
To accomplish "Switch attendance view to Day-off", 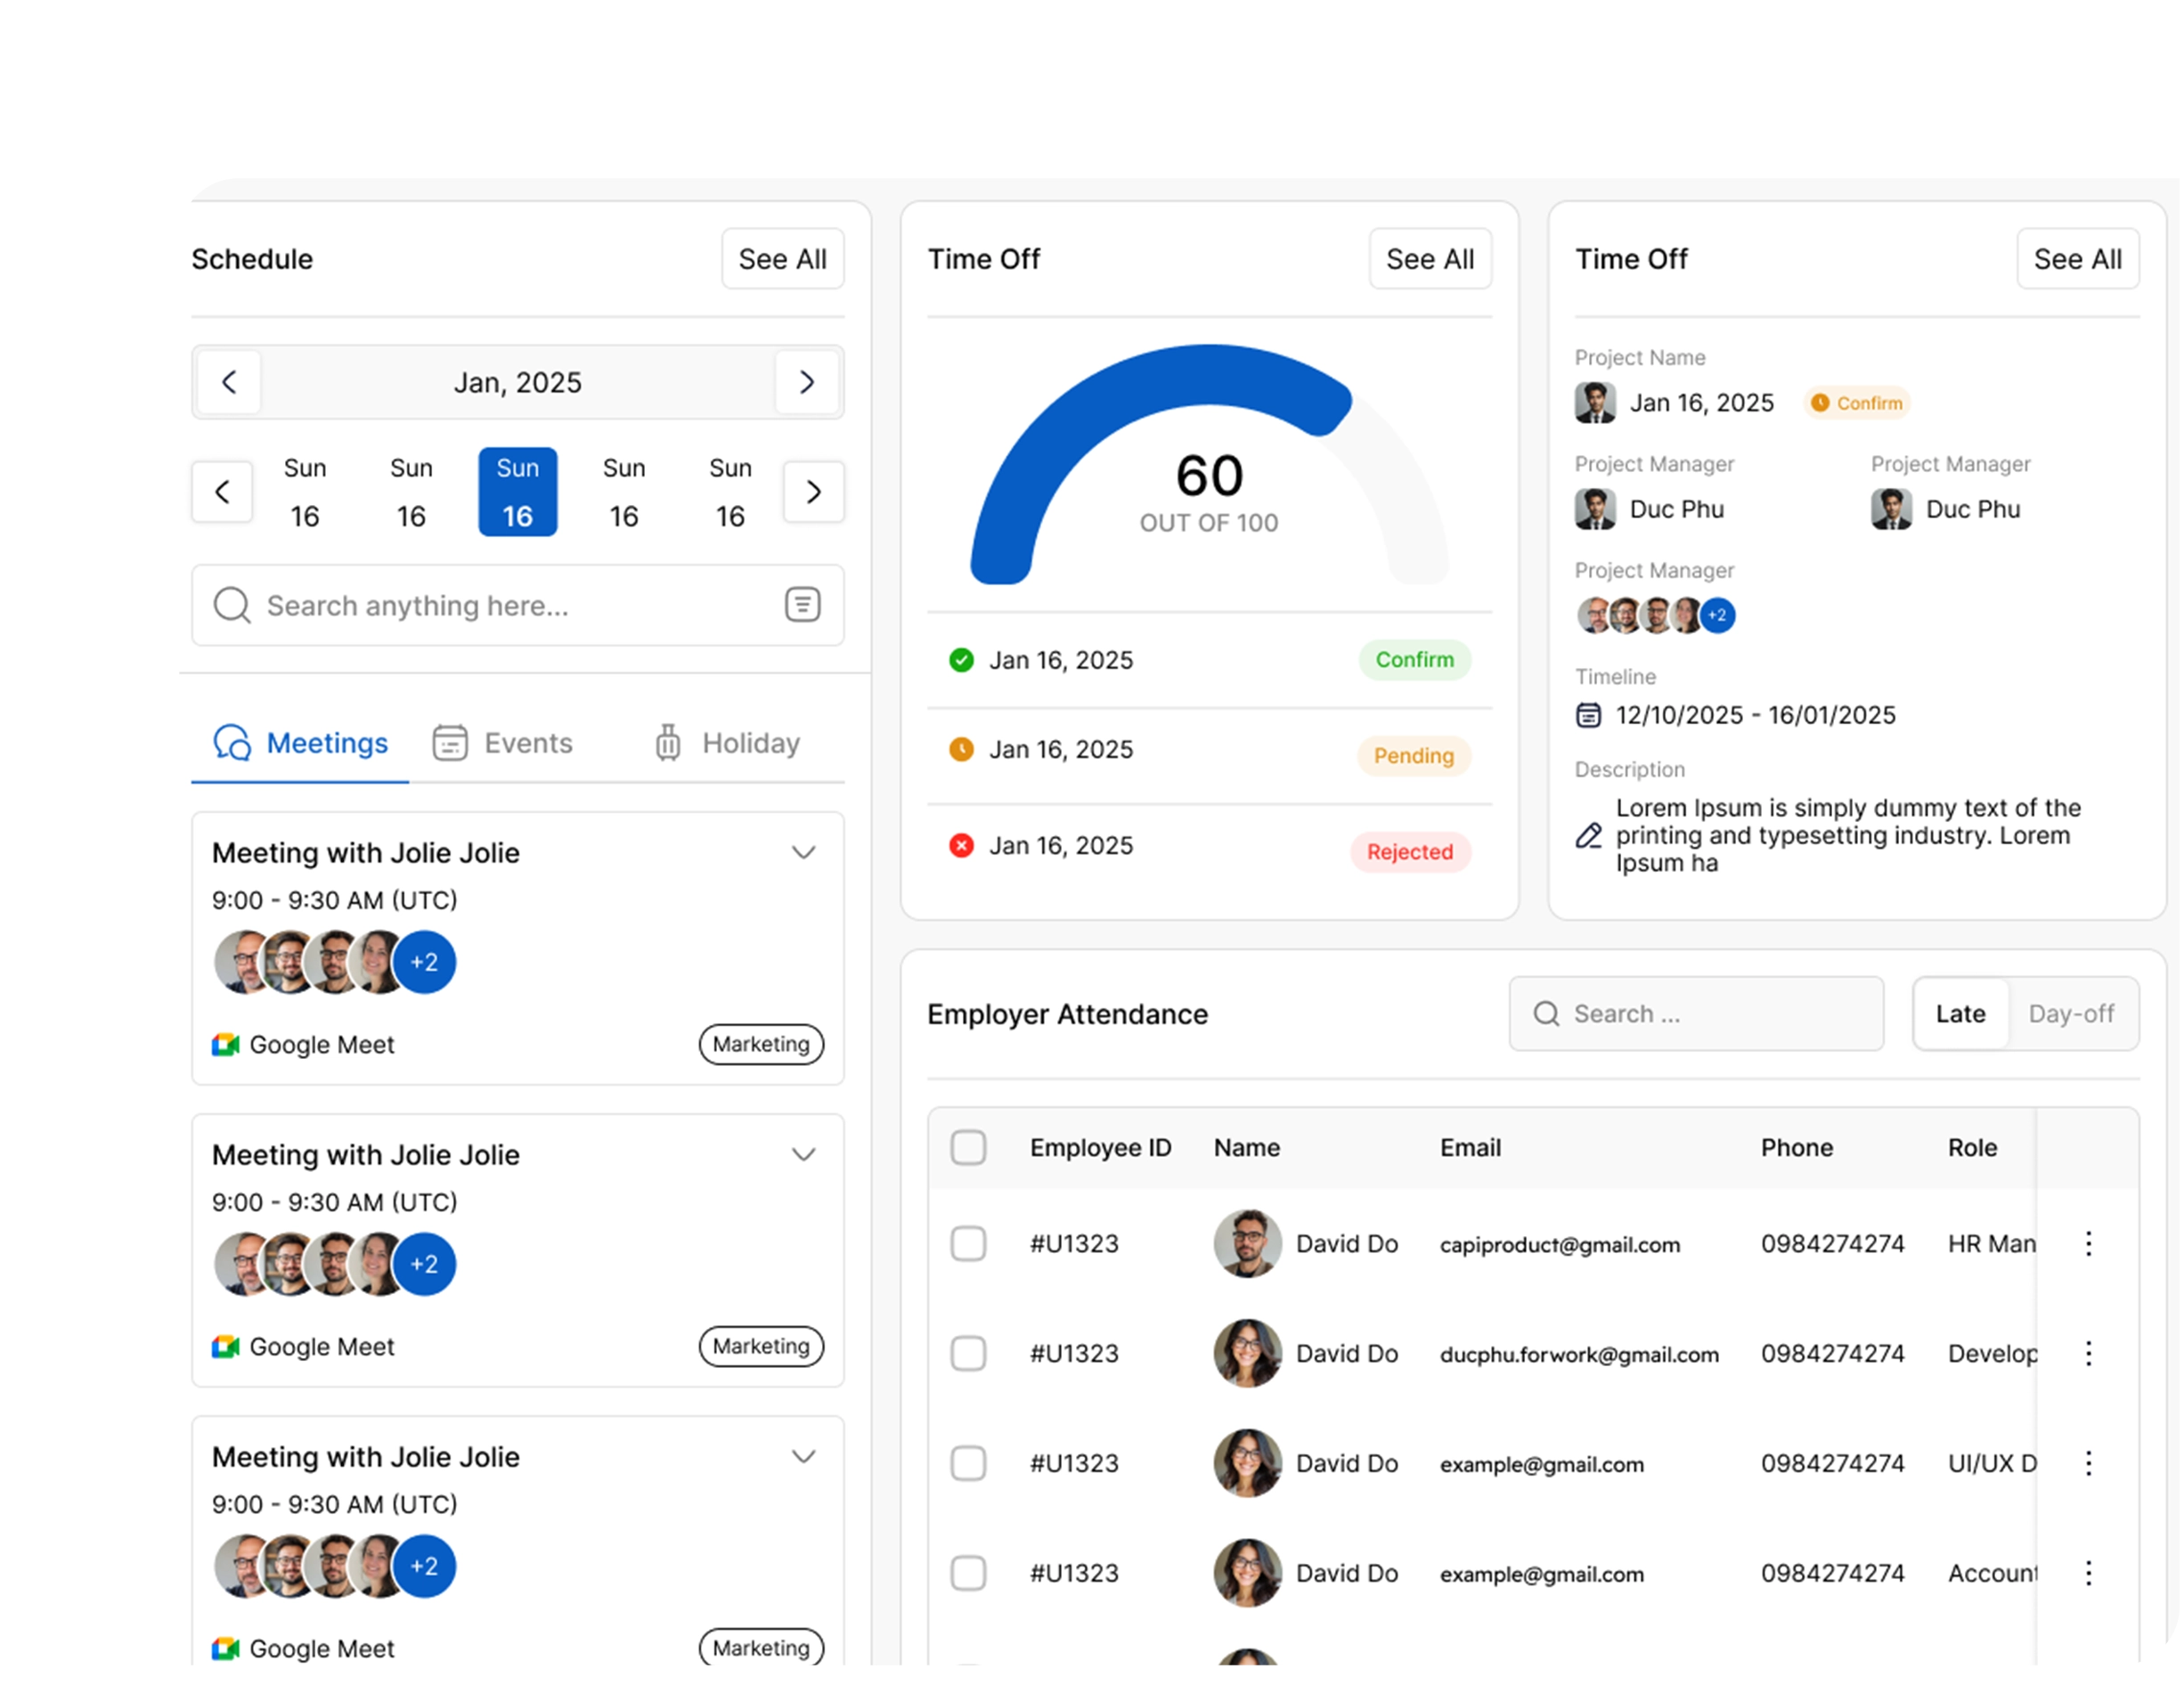I will click(2073, 1013).
